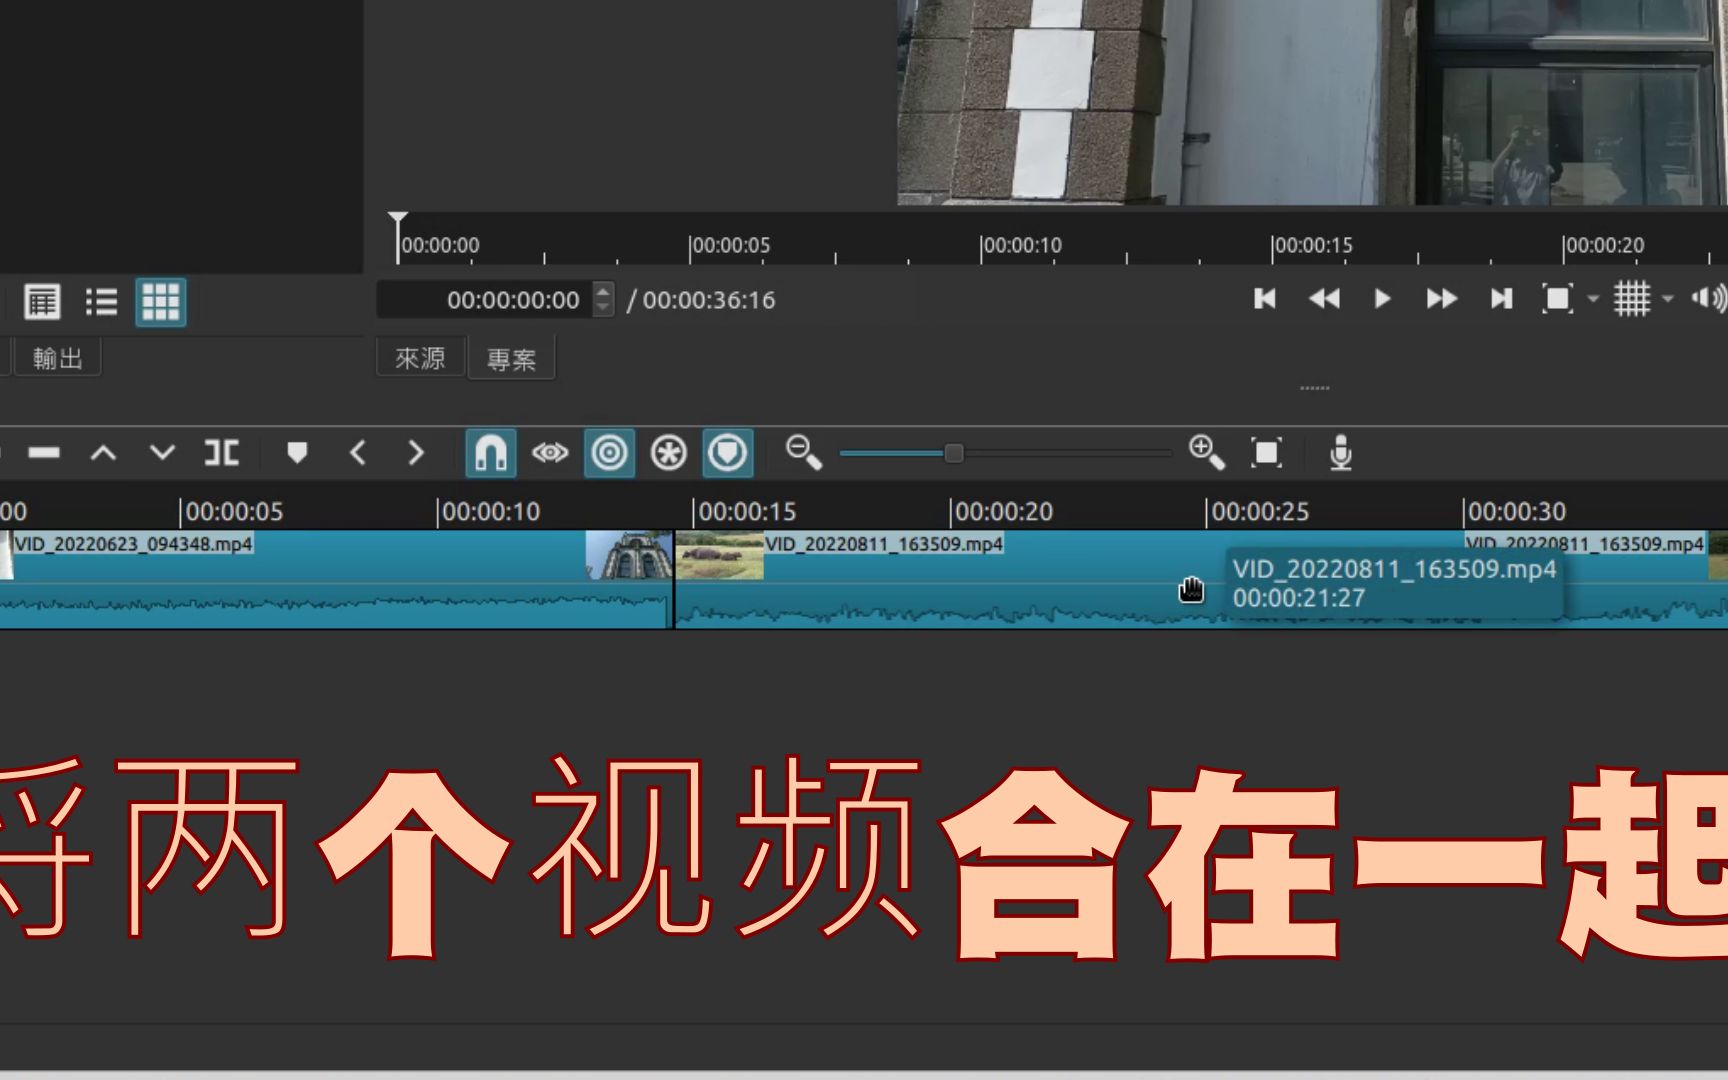This screenshot has width=1728, height=1080.
Task: Open the dropdown beside the grid icon
Action: click(x=1666, y=298)
